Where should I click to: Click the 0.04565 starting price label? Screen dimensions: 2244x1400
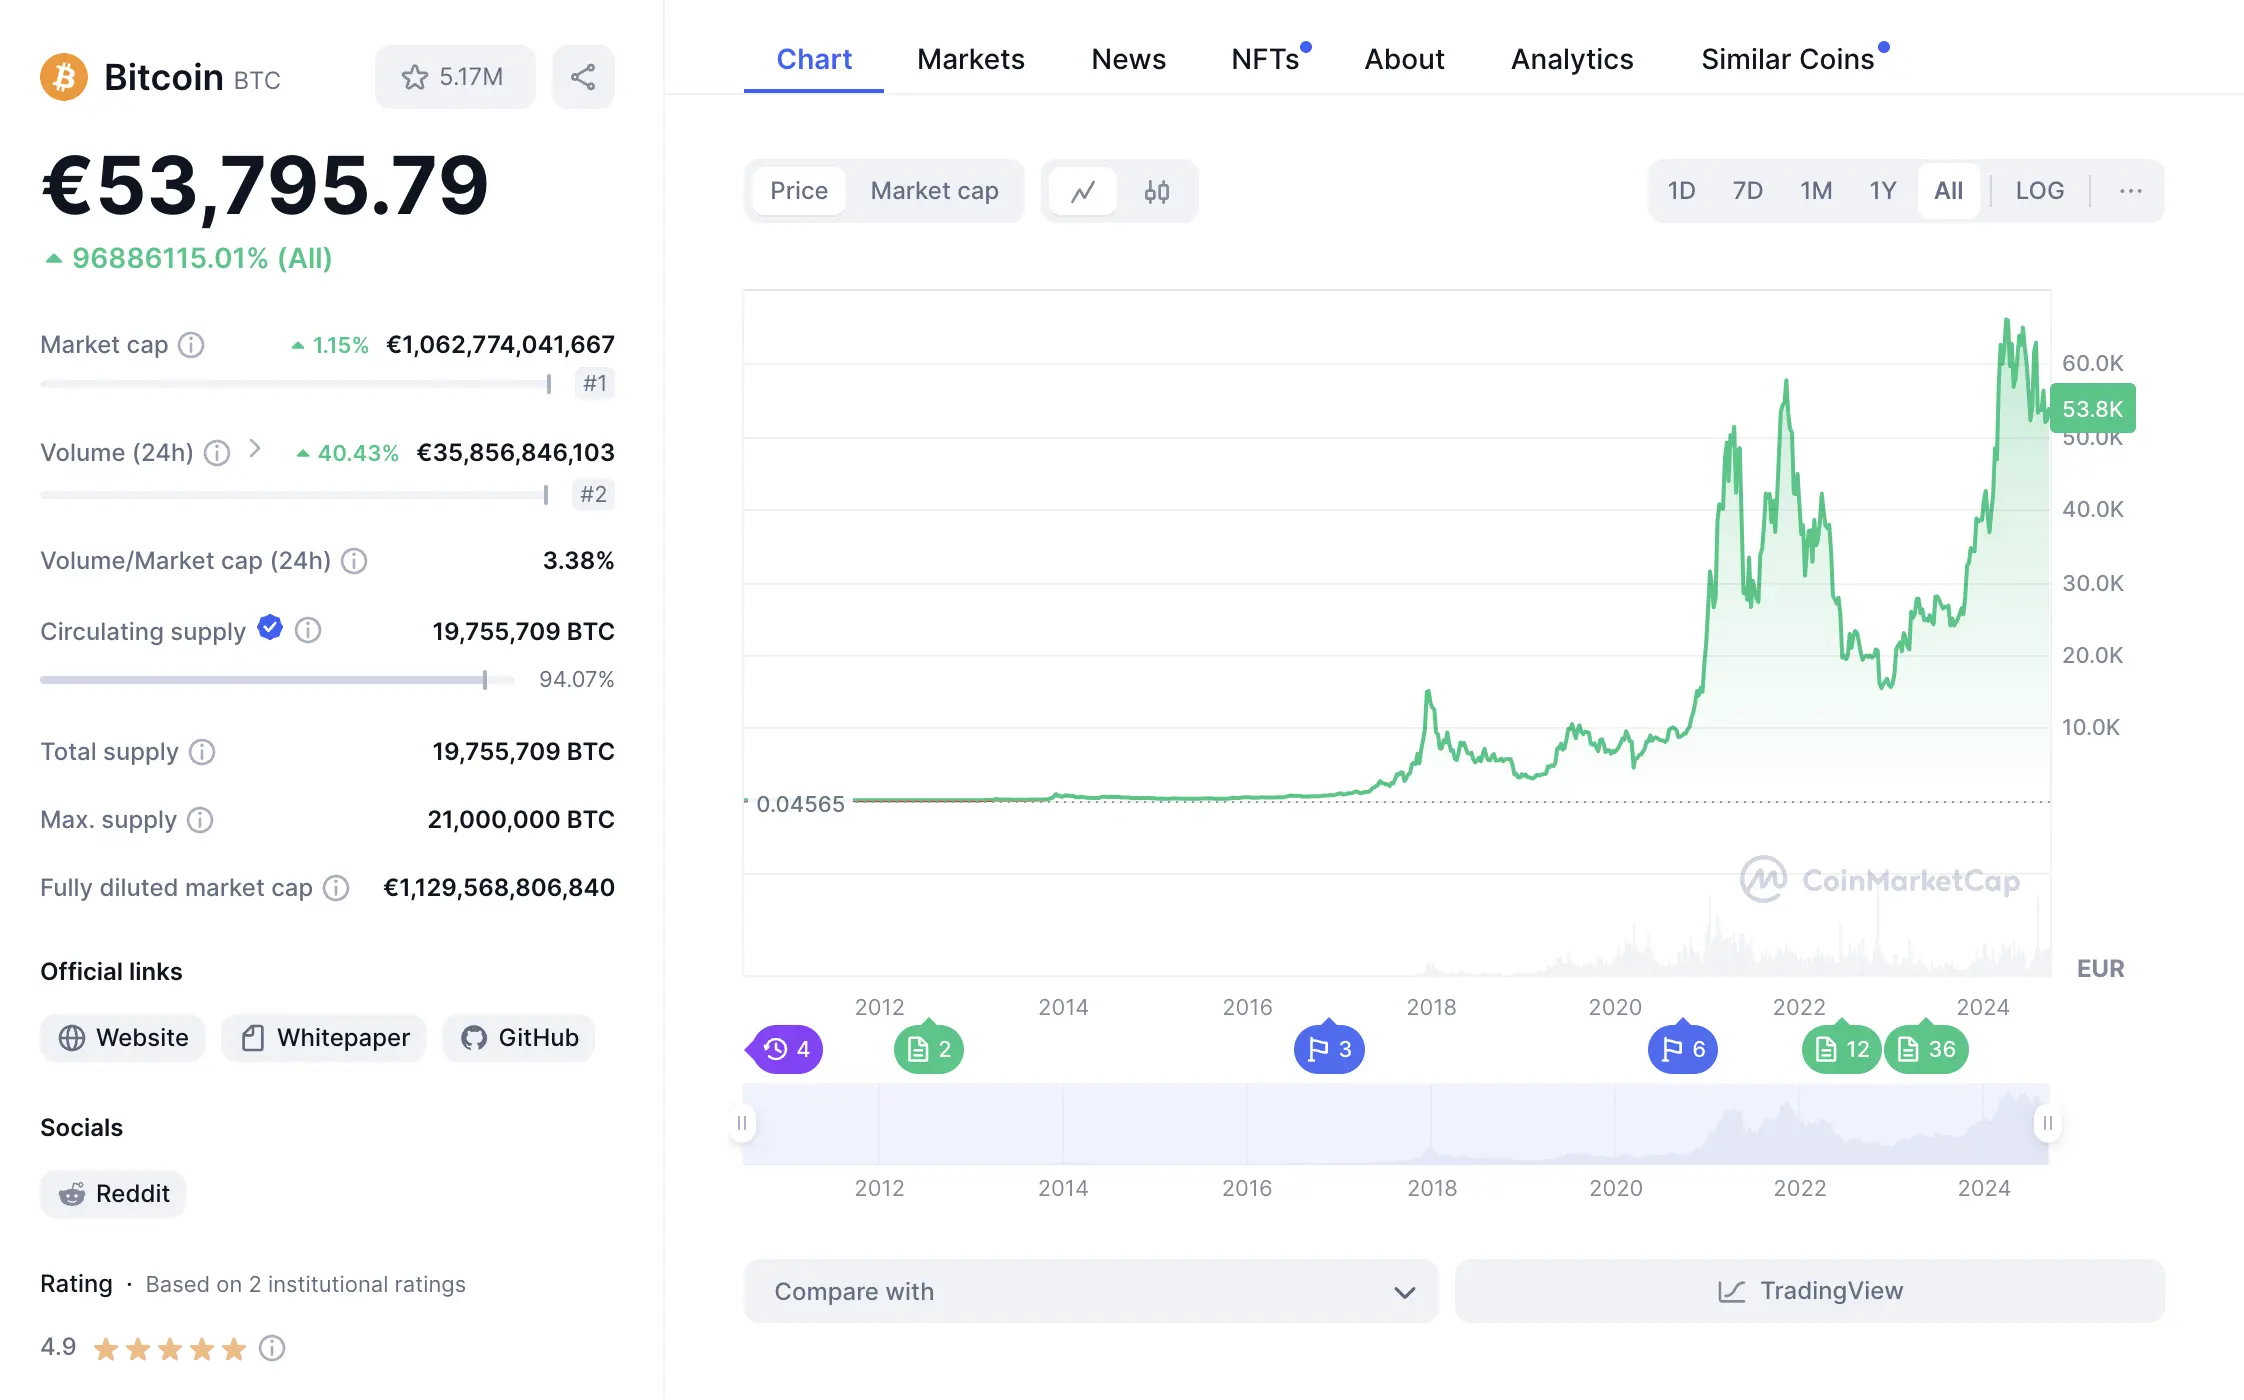click(800, 804)
